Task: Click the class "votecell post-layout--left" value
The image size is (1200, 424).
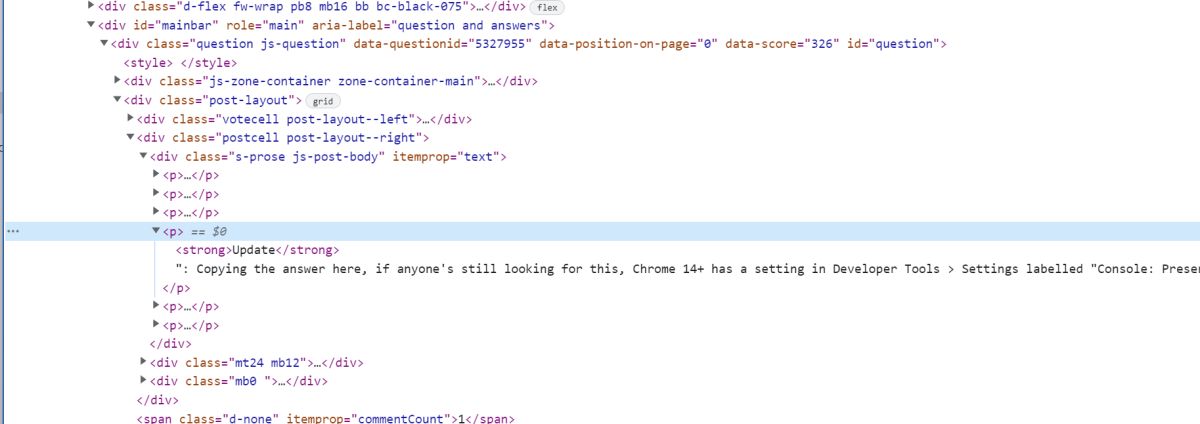Action: [314, 119]
